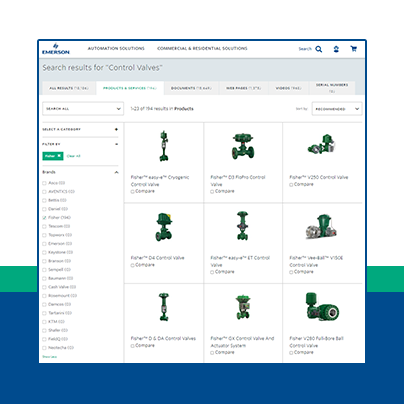Open Fisher easy-e Cryogenic Control Valve link
This screenshot has height=404, width=404.
point(160,181)
